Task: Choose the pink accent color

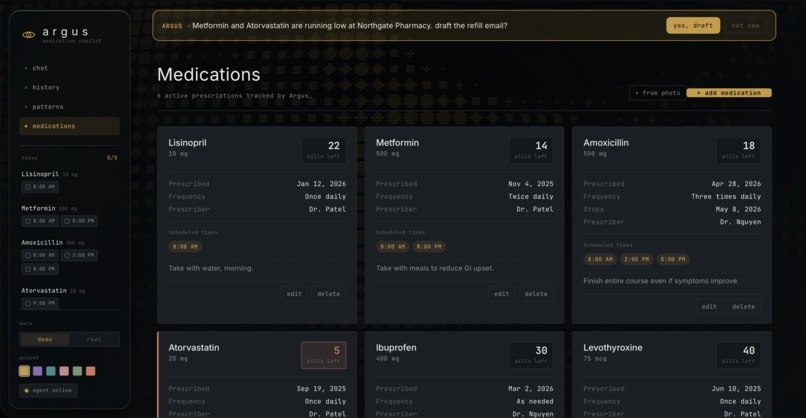Action: click(64, 371)
